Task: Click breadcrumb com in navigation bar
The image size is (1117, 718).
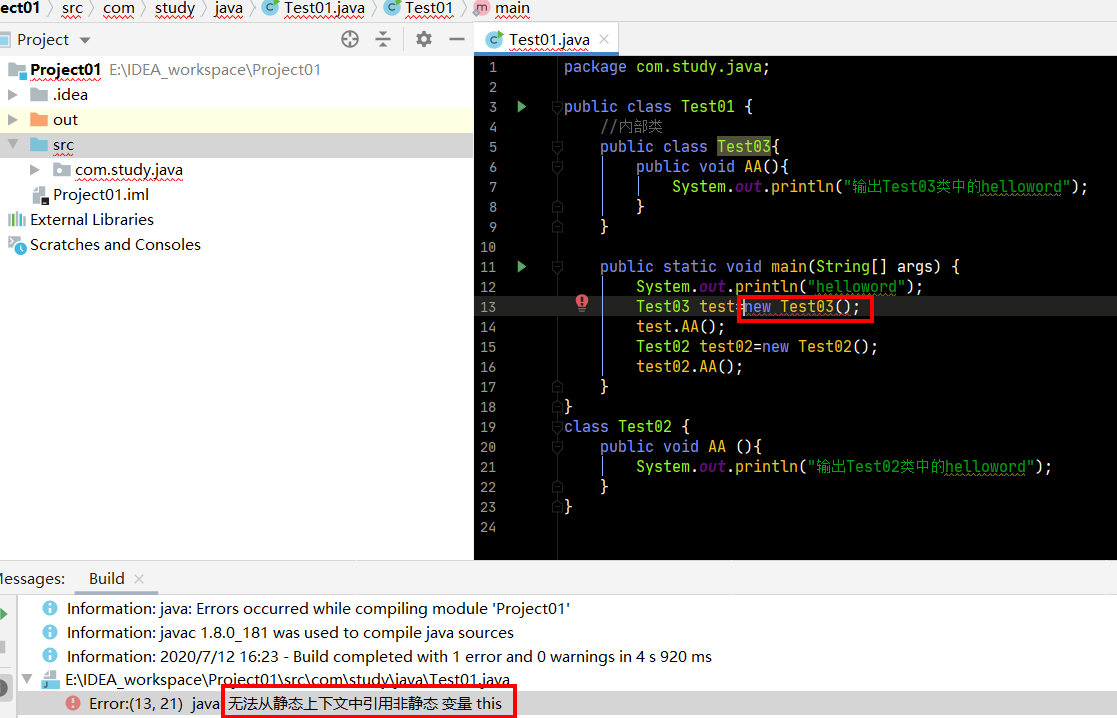Action: click(x=118, y=9)
